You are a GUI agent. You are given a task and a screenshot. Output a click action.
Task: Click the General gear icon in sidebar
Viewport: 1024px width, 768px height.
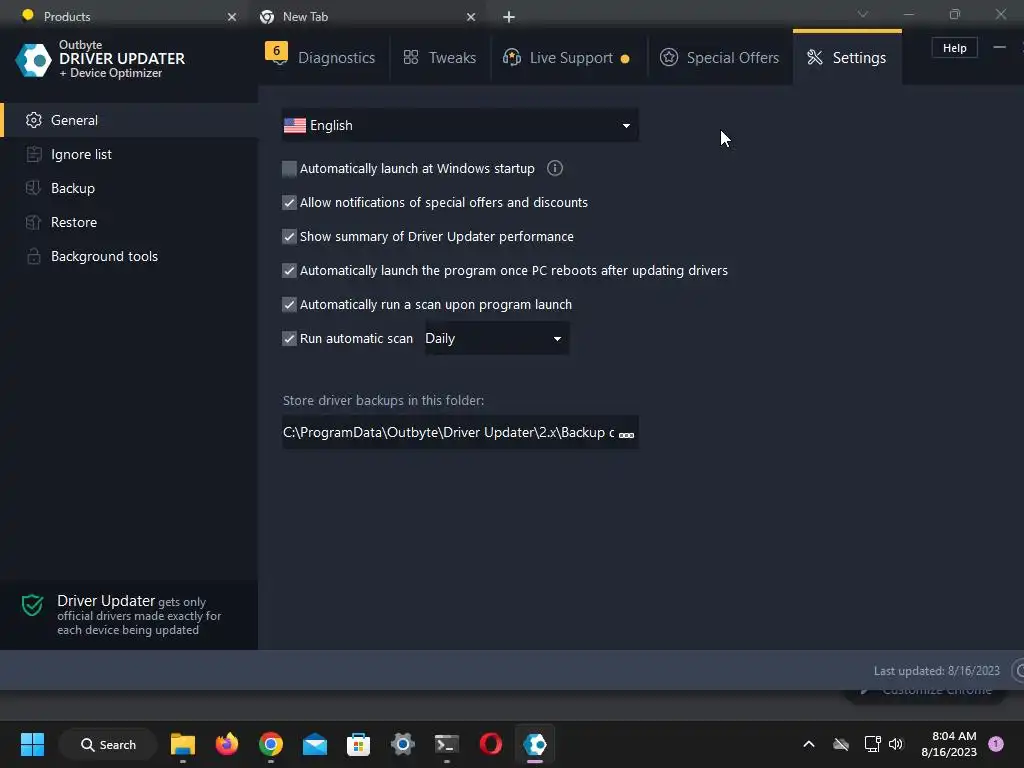(33, 120)
